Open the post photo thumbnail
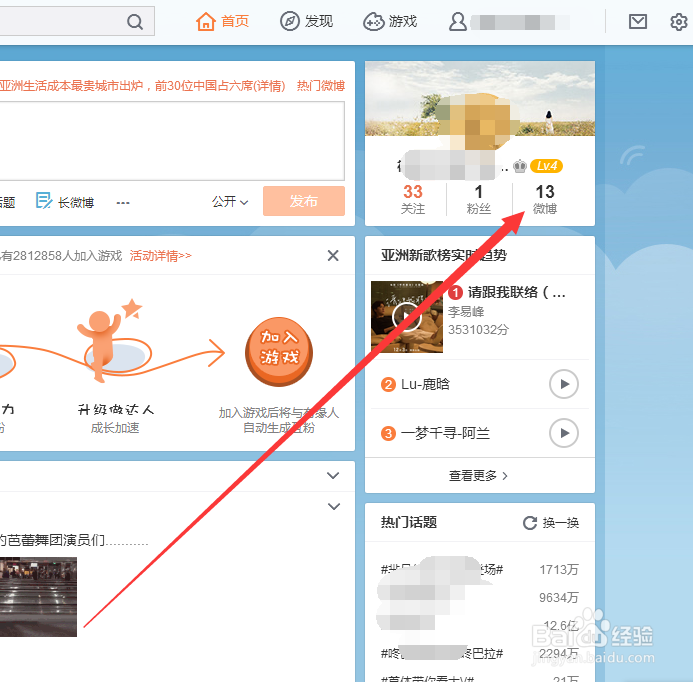The width and height of the screenshot is (693, 682). 38,597
